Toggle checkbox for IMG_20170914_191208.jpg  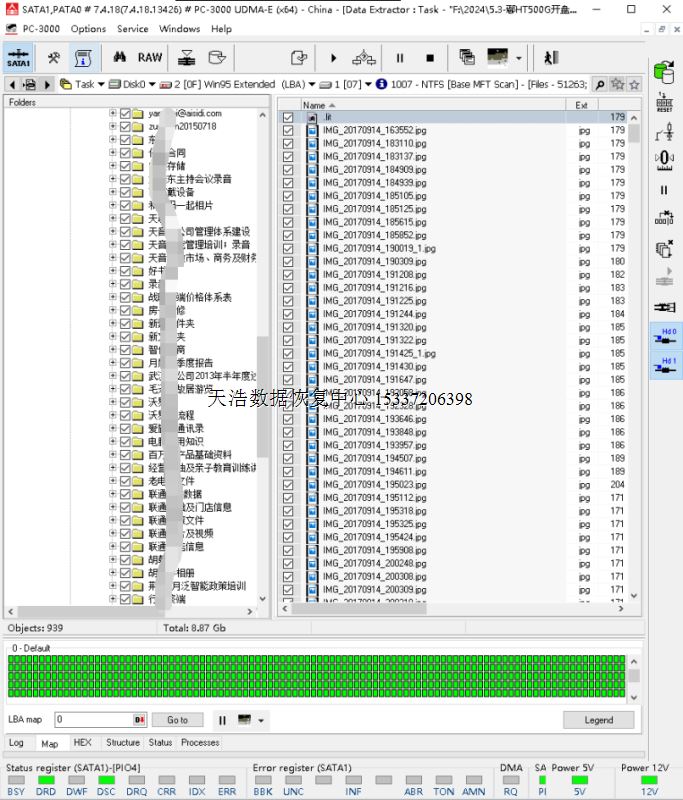[288, 274]
